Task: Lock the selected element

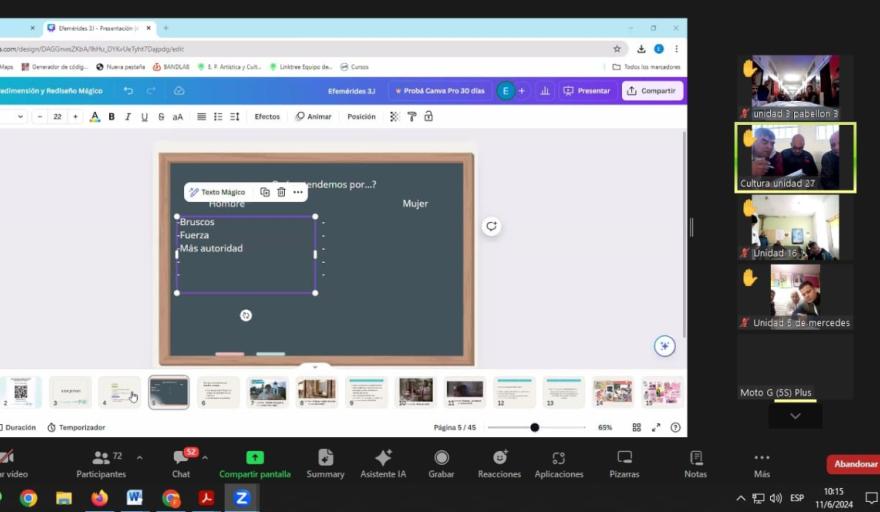Action: pyautogui.click(x=429, y=117)
